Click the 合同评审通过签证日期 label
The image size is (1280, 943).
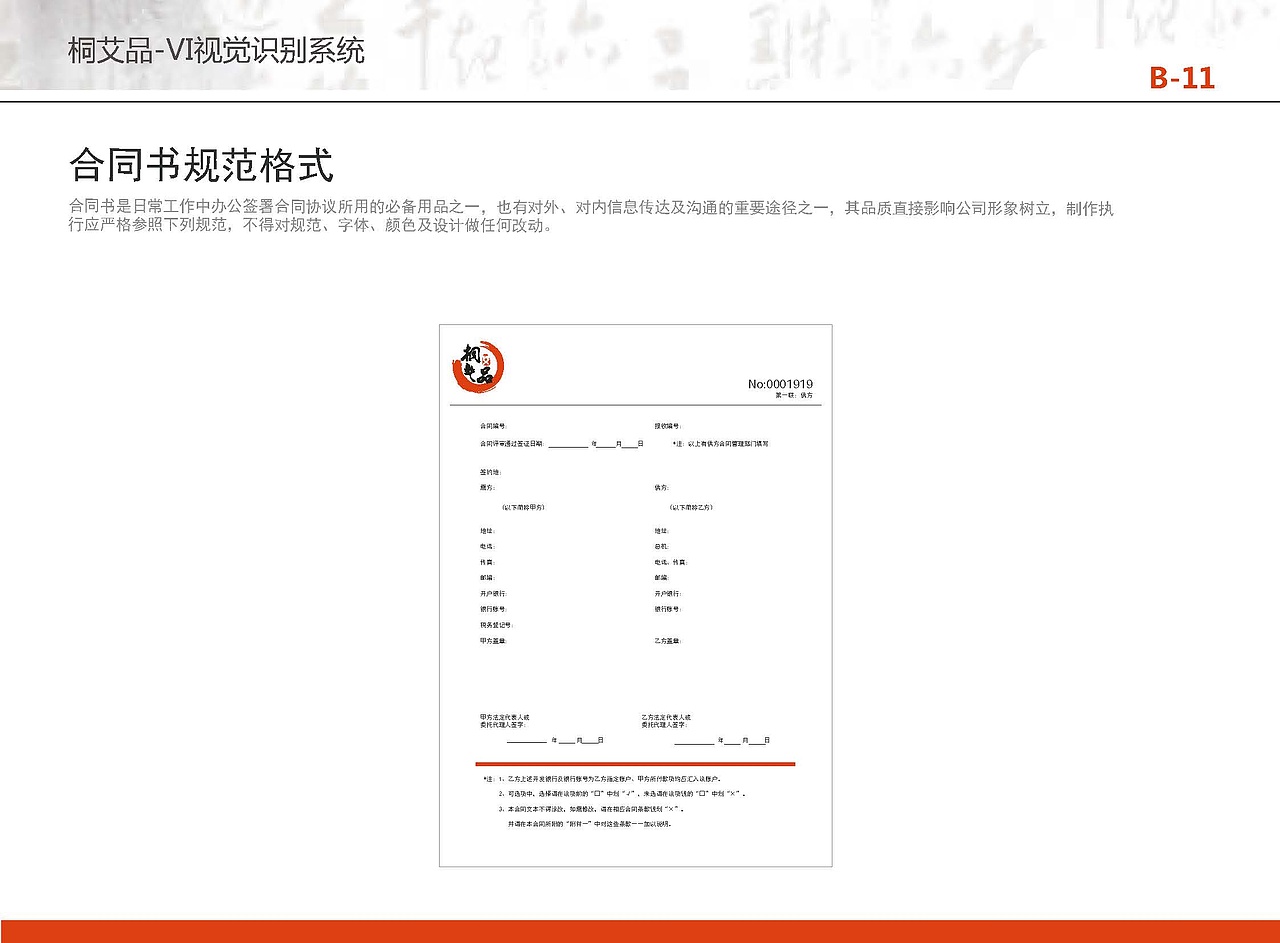point(512,443)
